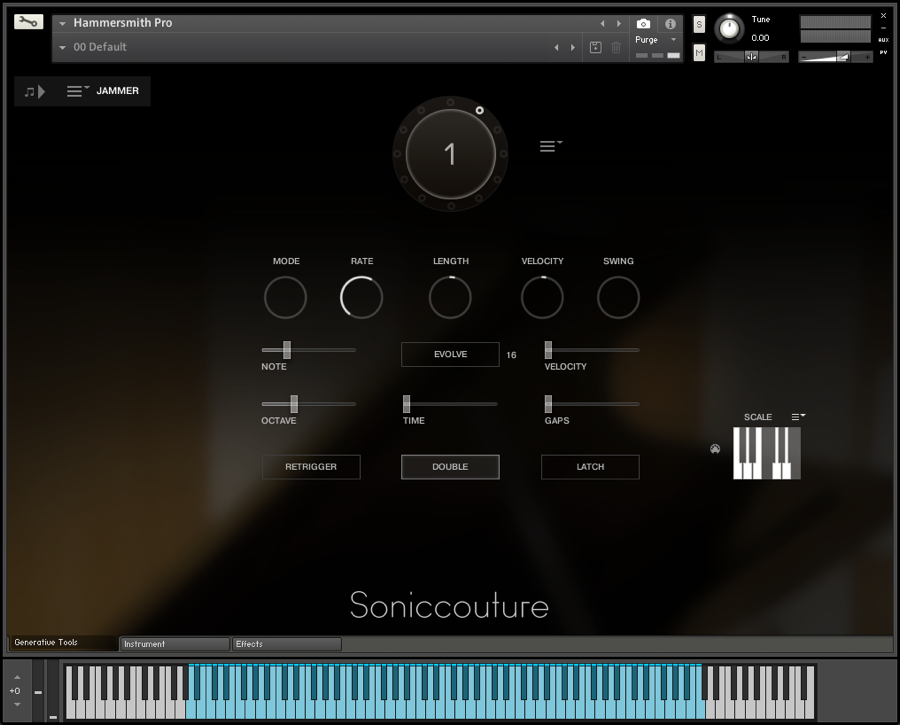Click the save preset floppy icon
This screenshot has height=725, width=900.
pos(595,47)
